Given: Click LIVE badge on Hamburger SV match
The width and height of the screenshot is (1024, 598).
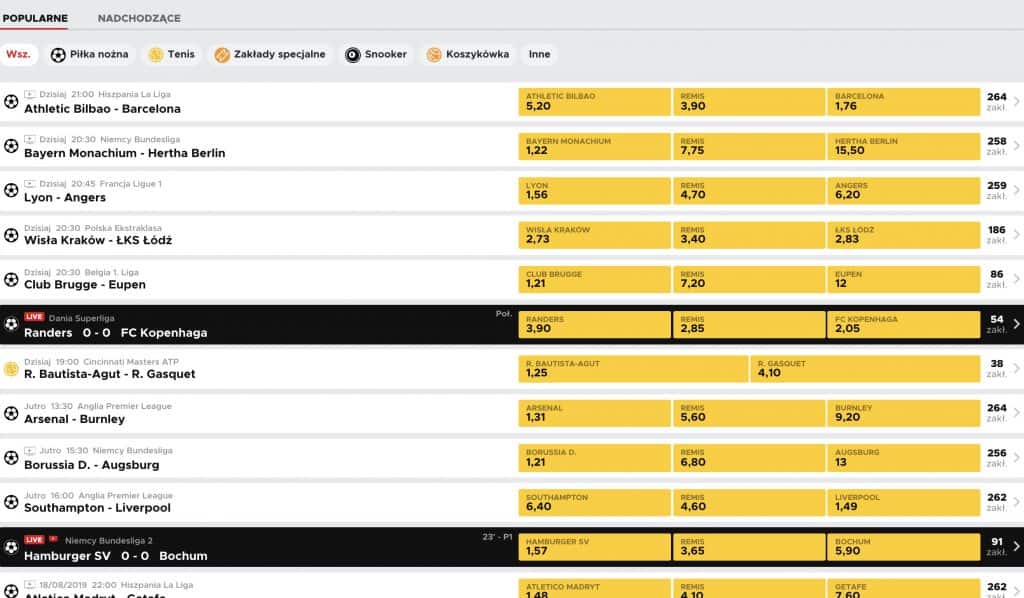Looking at the screenshot, I should 34,540.
